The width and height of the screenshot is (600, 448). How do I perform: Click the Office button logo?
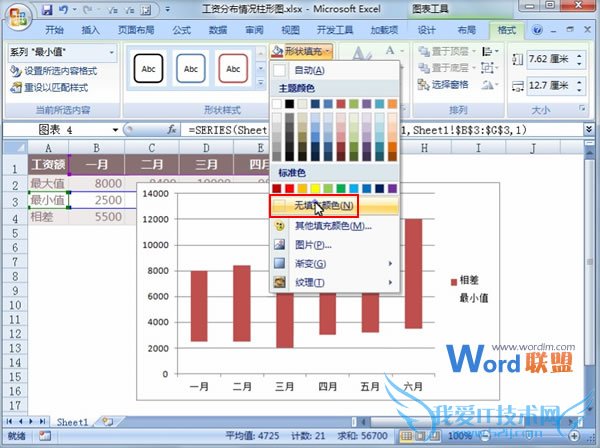pyautogui.click(x=18, y=17)
